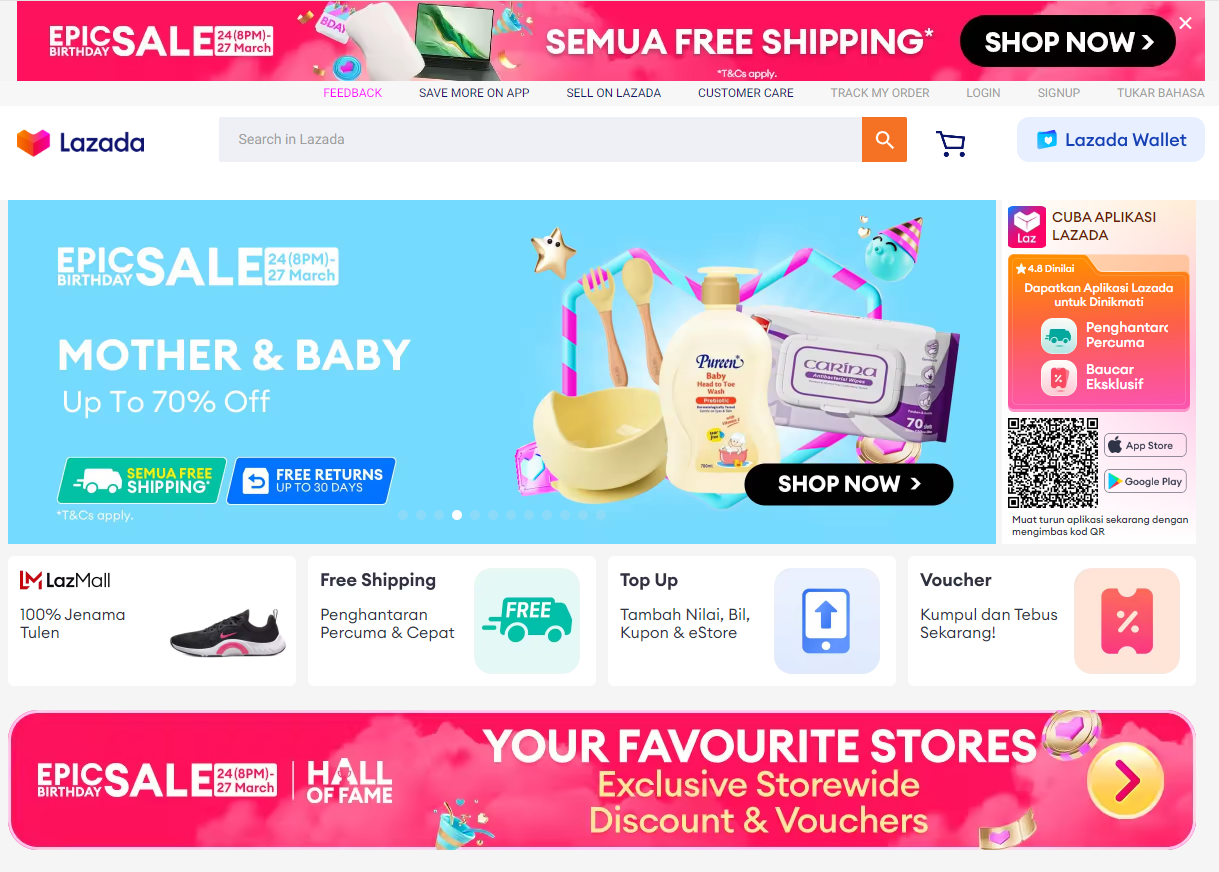The width and height of the screenshot is (1219, 872).
Task: Click the Top Up phone icon
Action: (x=827, y=620)
